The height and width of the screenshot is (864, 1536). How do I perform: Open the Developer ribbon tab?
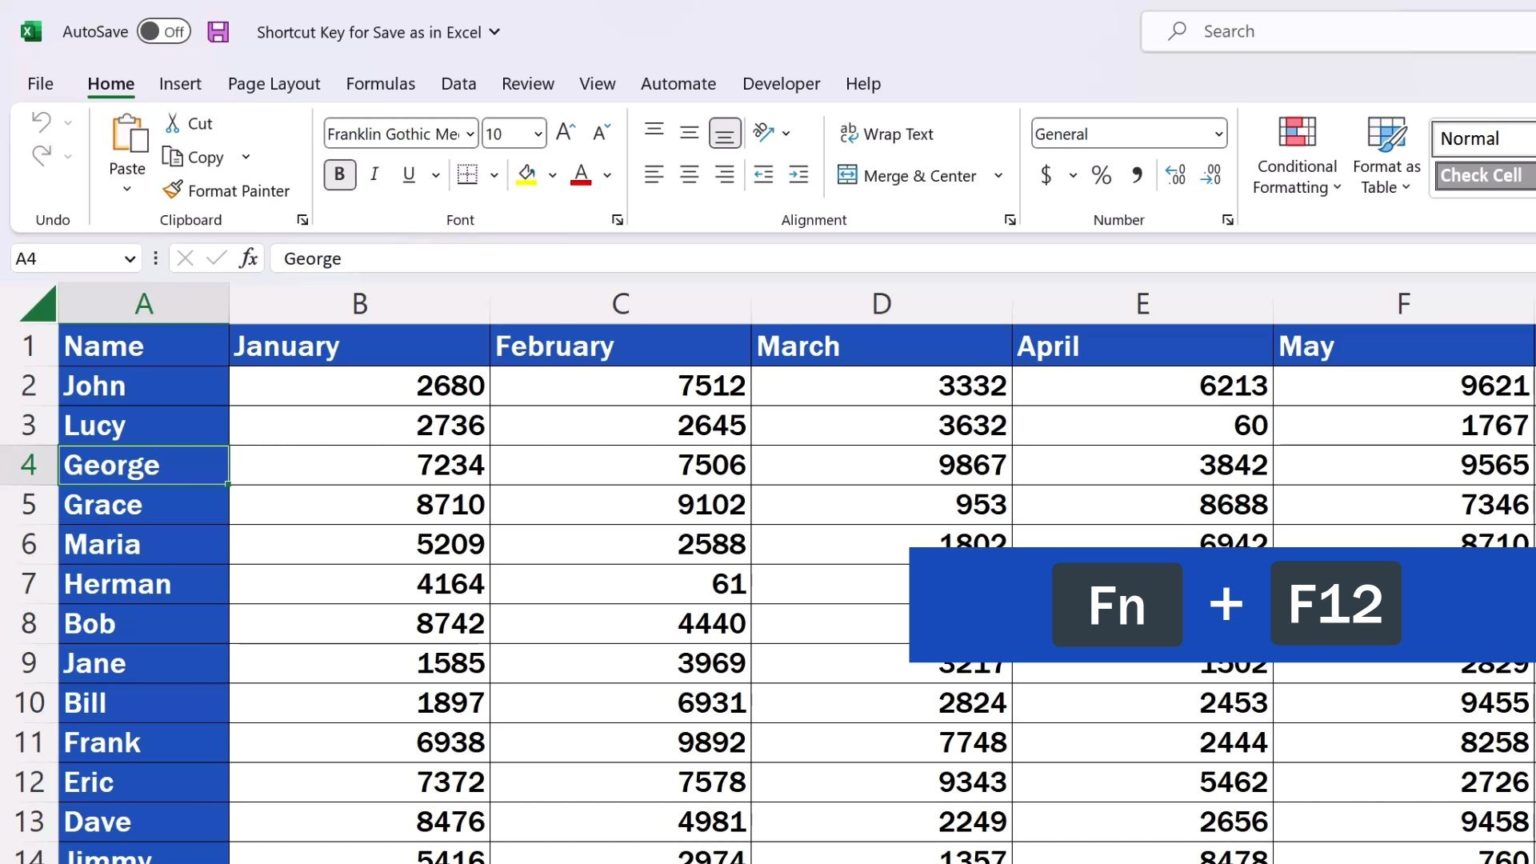click(780, 84)
